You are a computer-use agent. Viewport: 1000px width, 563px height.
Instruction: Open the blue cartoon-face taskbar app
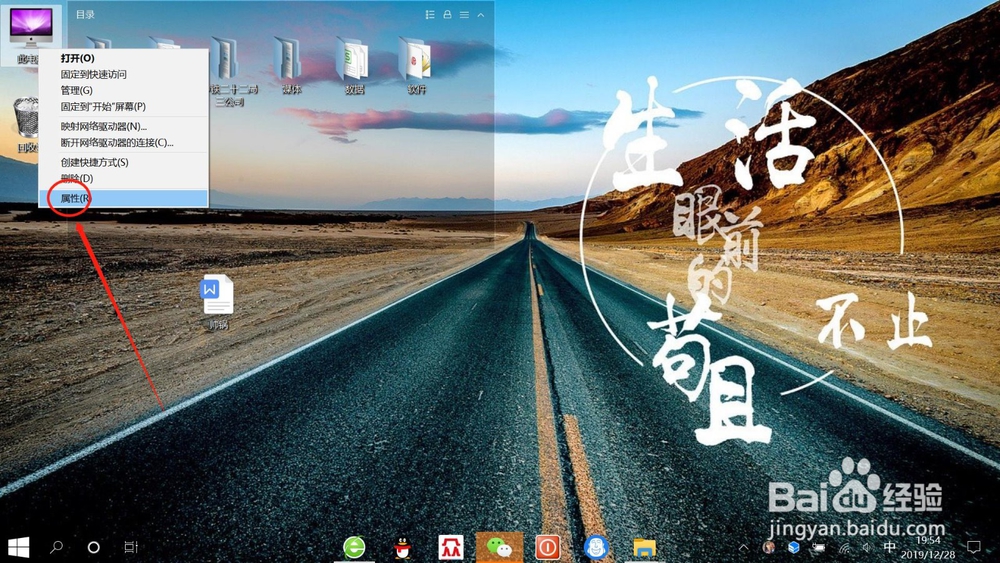[x=596, y=547]
